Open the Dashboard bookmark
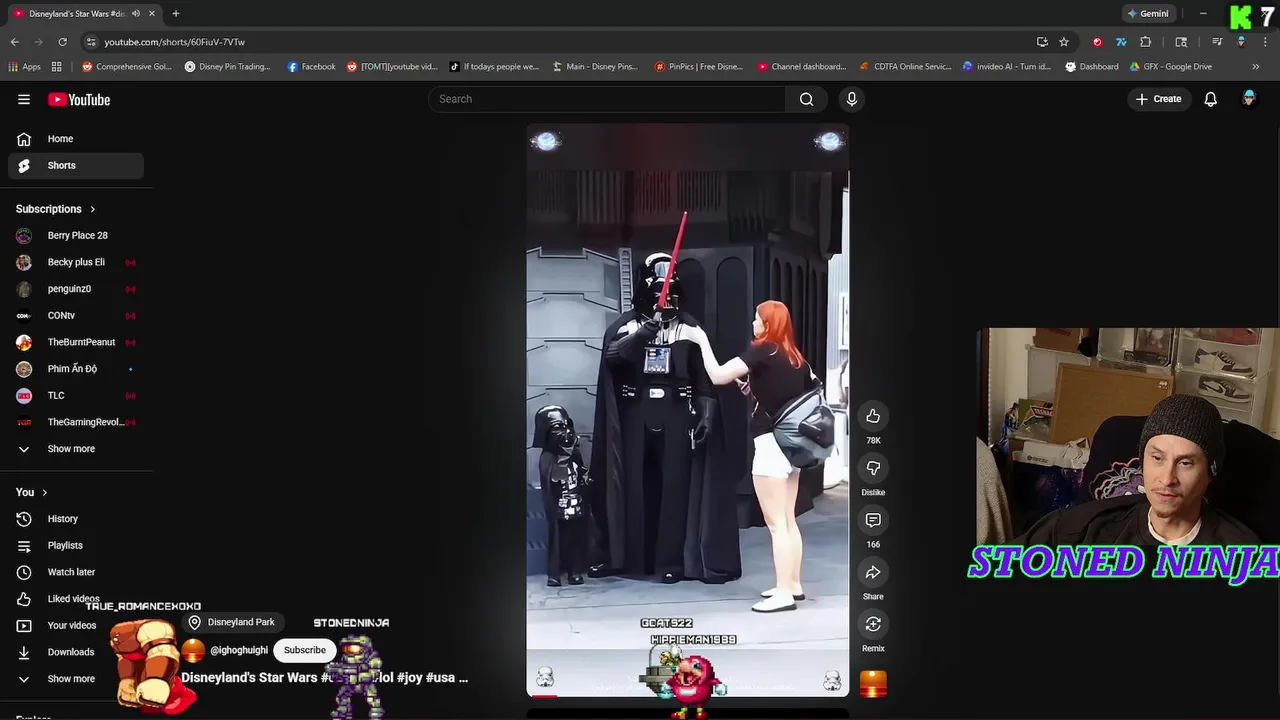Screen dimensions: 1280x720 click(1092, 67)
